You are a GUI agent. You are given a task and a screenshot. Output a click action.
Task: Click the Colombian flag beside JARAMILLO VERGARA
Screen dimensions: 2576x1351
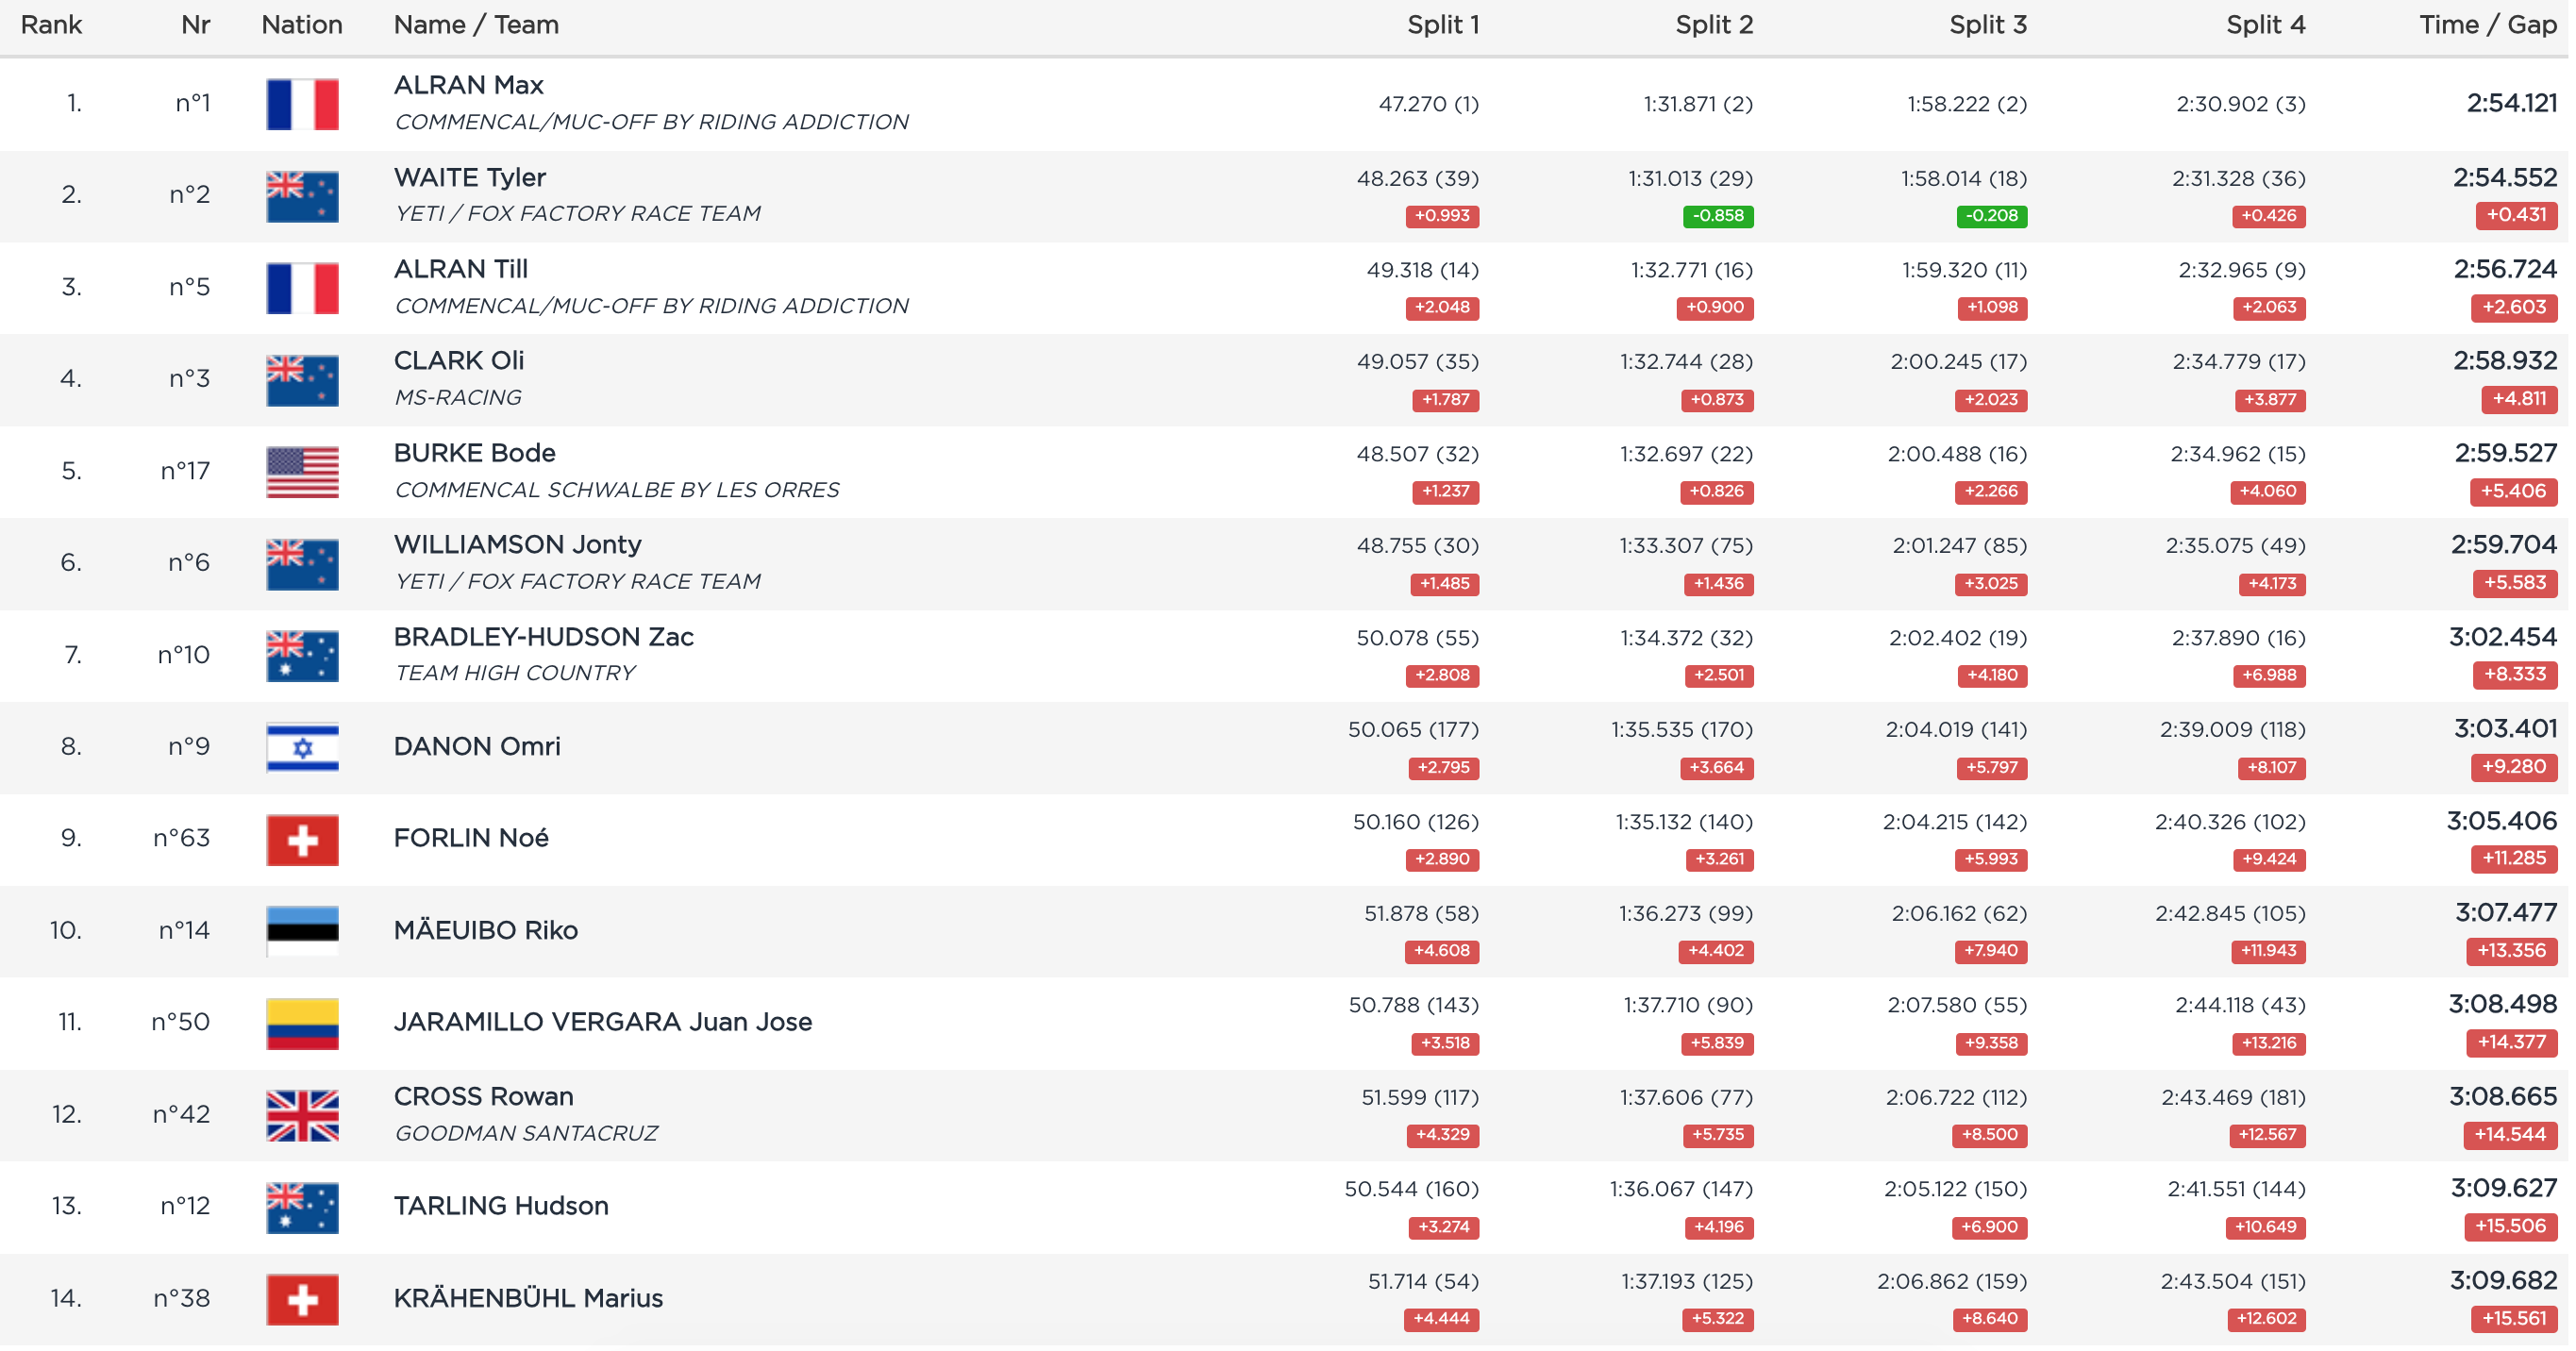click(x=302, y=1023)
